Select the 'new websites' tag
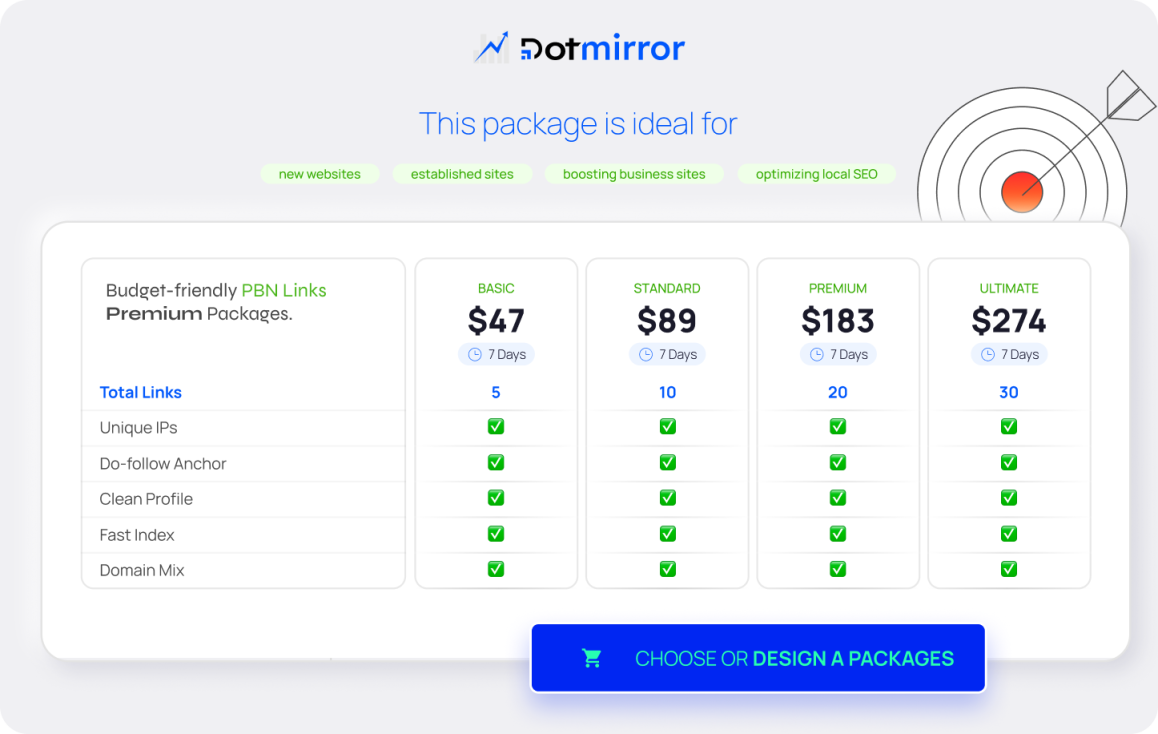The image size is (1158, 734). tap(320, 174)
